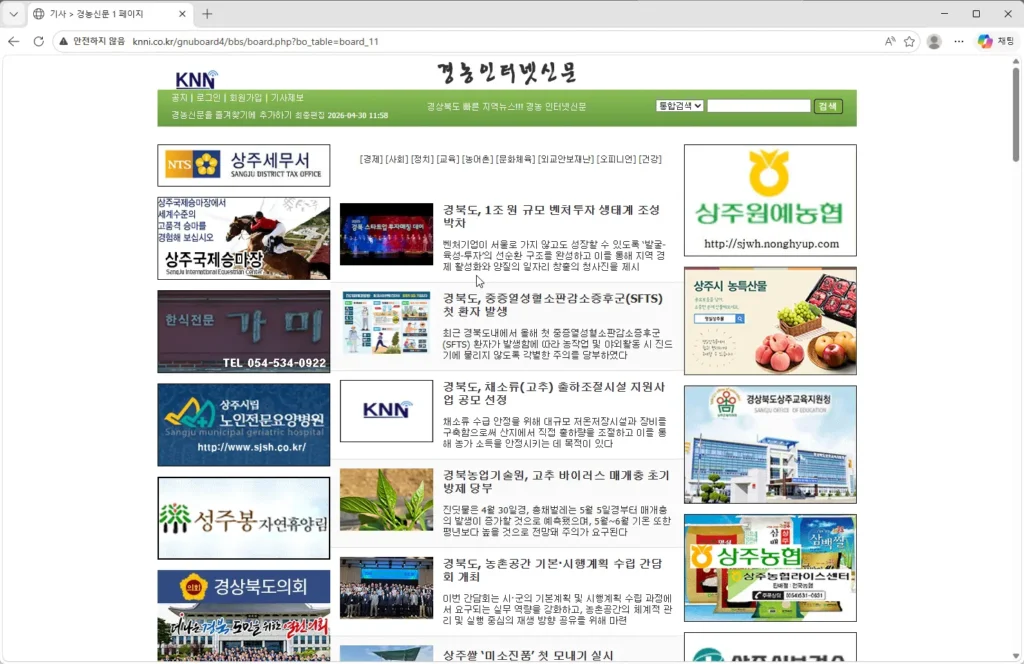Open 상주세무서 banner
The image size is (1024, 664).
pyautogui.click(x=244, y=165)
